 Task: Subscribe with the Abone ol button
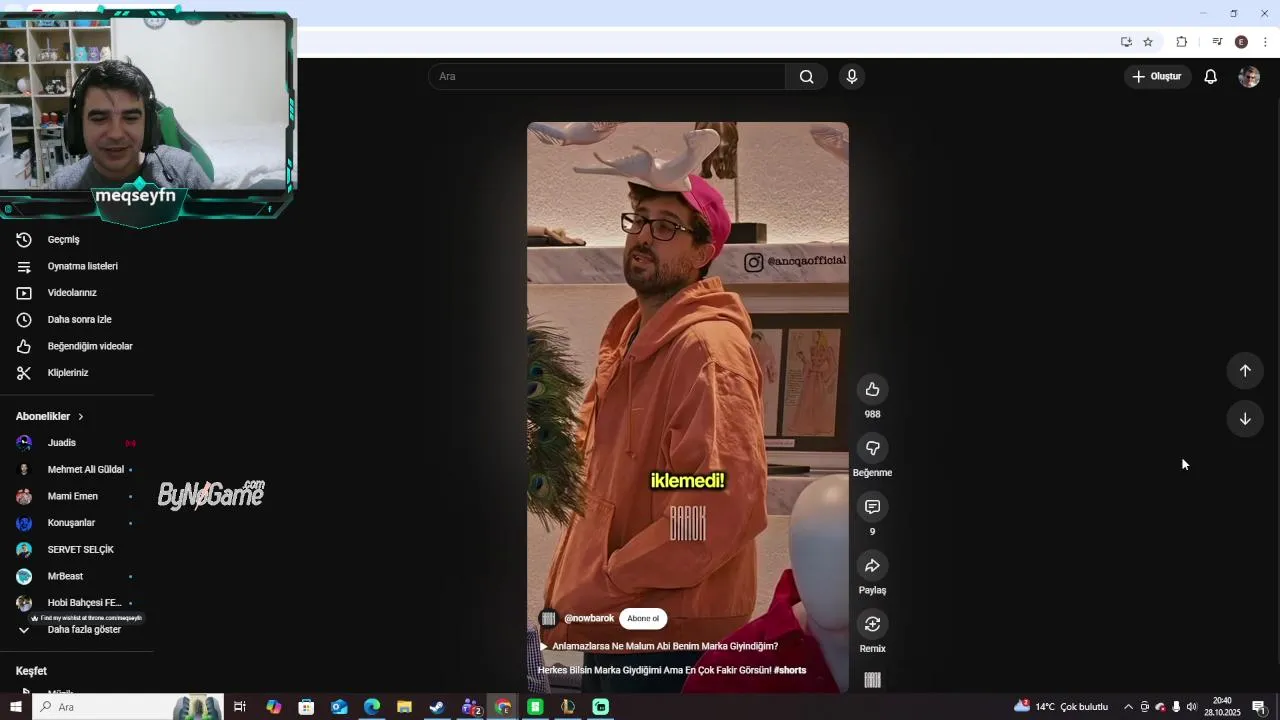click(x=643, y=618)
